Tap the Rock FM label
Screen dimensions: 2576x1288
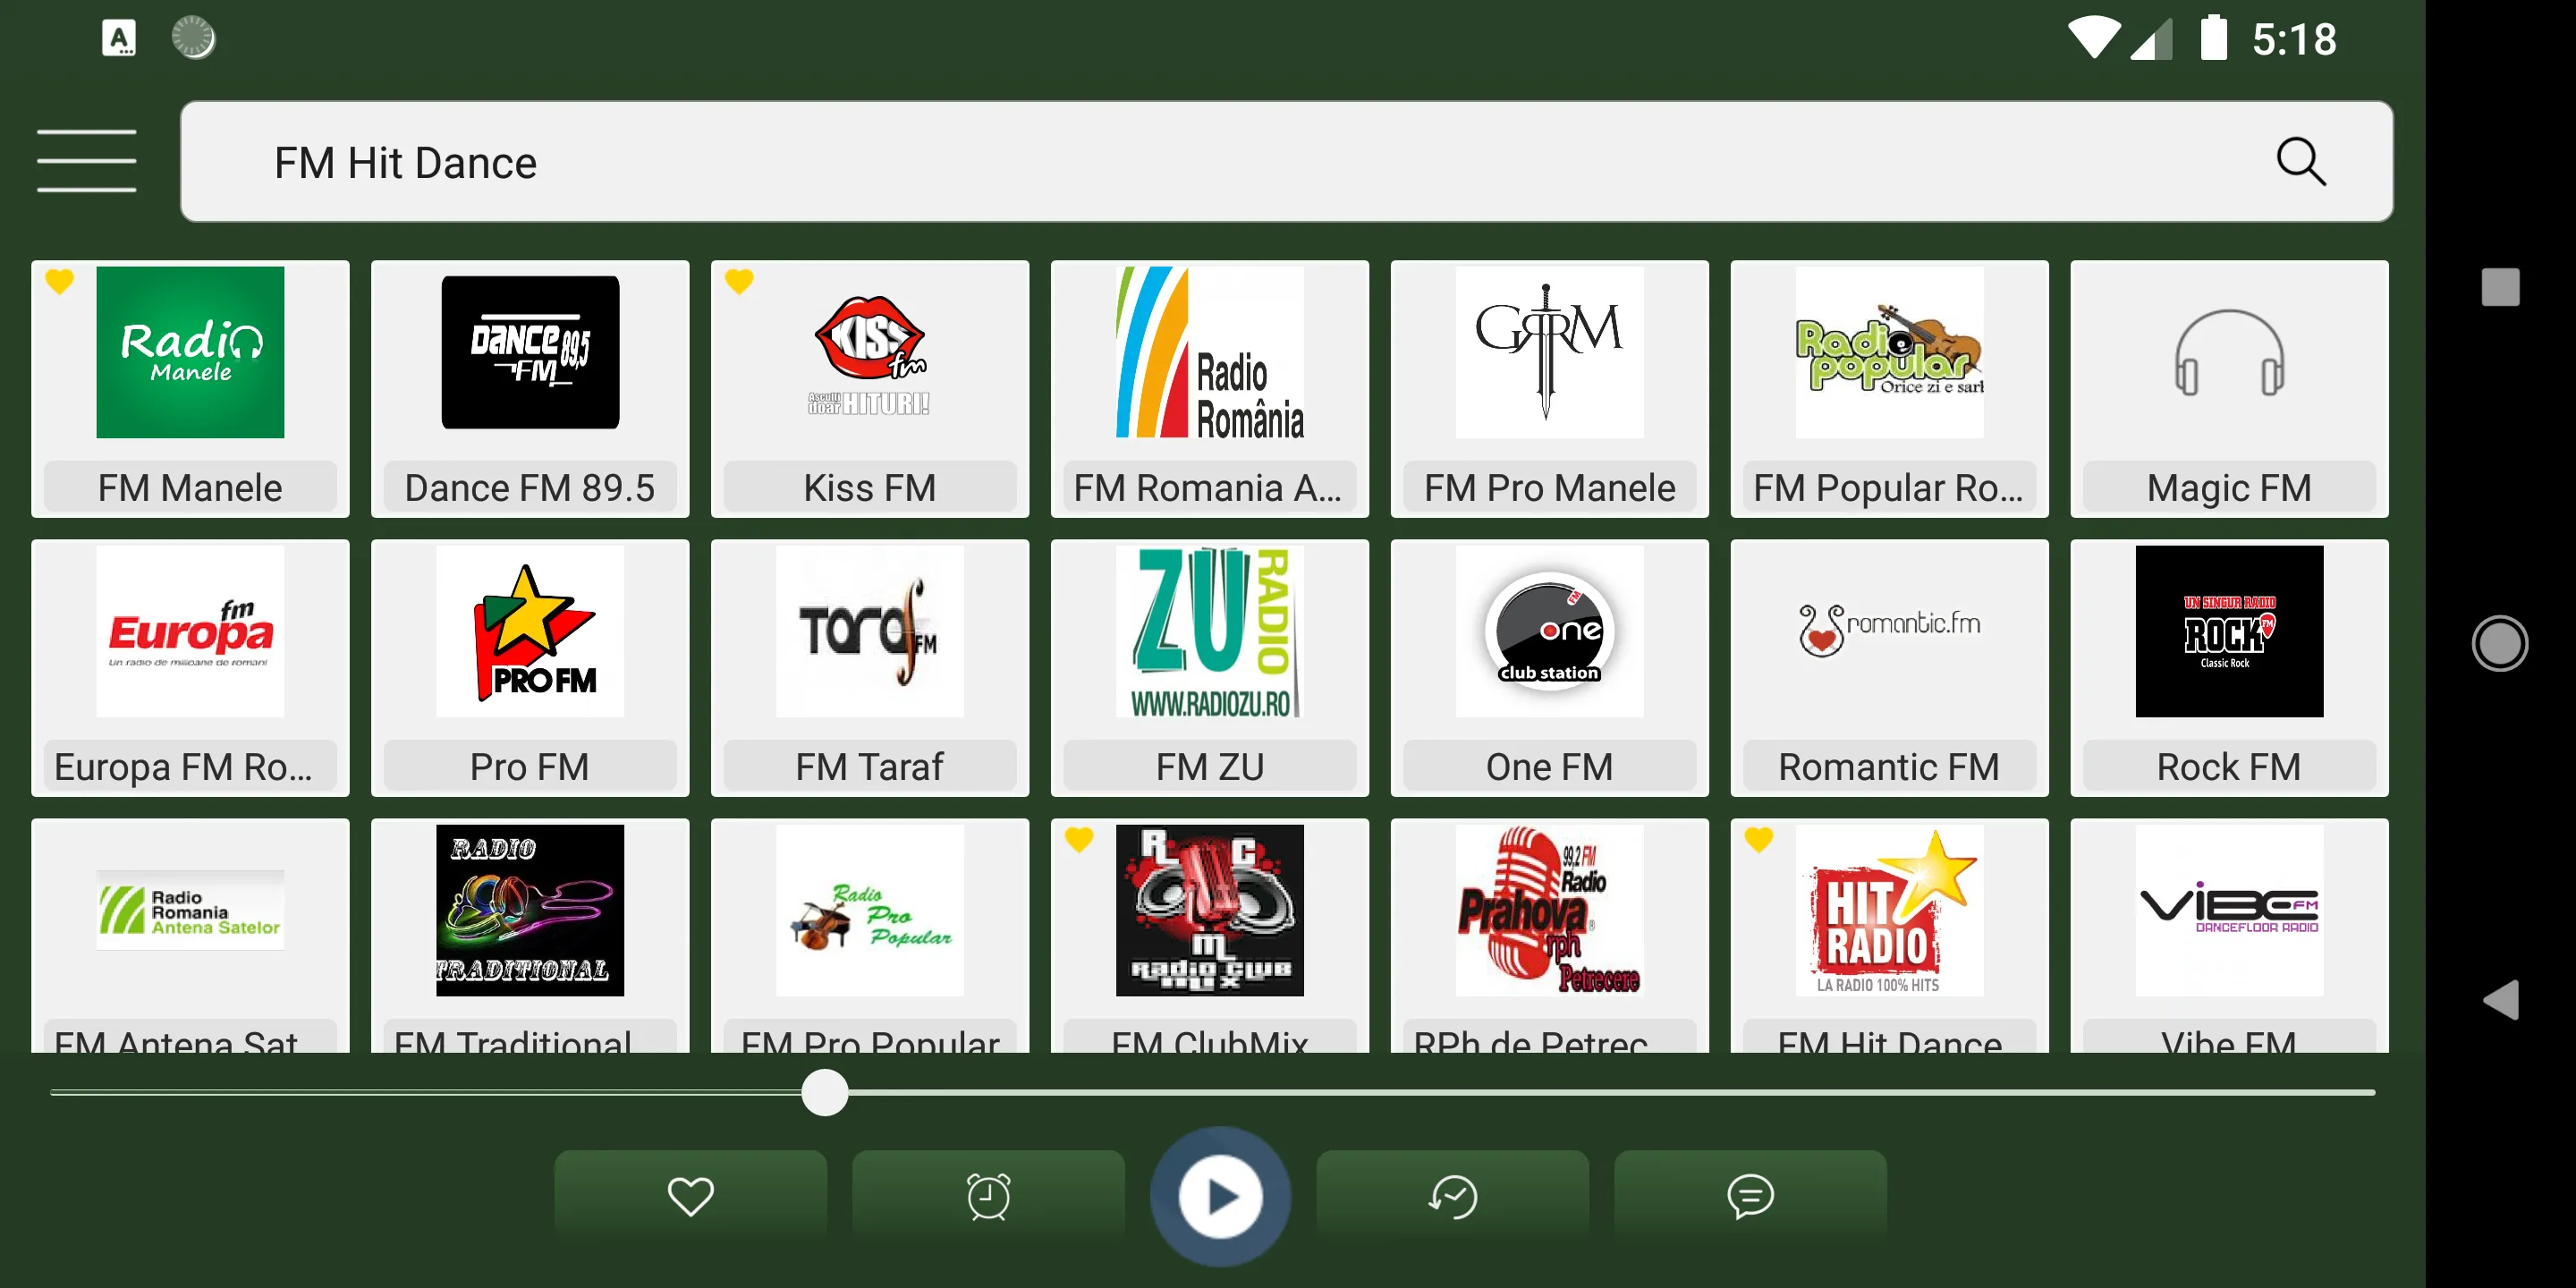(x=2229, y=767)
